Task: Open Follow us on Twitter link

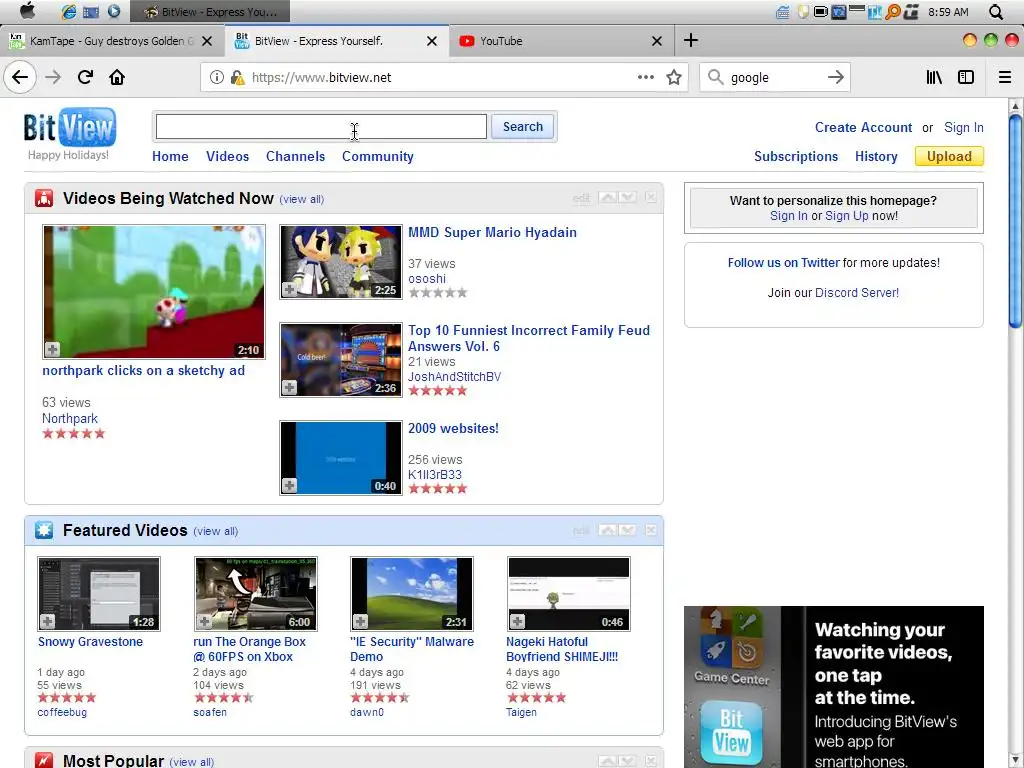Action: pyautogui.click(x=783, y=263)
